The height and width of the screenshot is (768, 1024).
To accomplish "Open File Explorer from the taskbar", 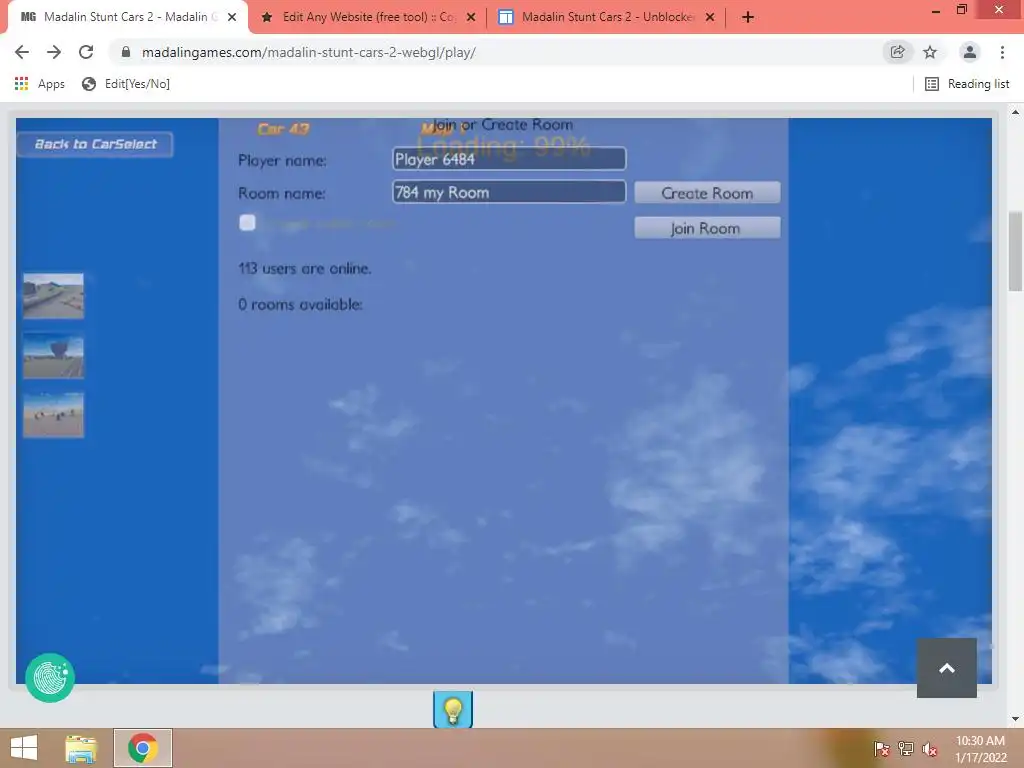I will point(82,748).
